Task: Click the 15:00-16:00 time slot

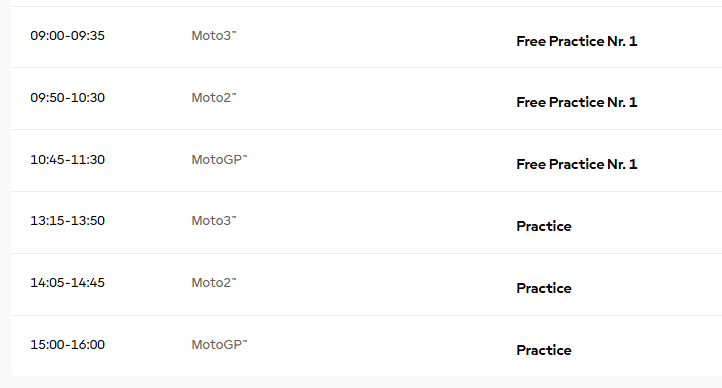Action: point(67,345)
